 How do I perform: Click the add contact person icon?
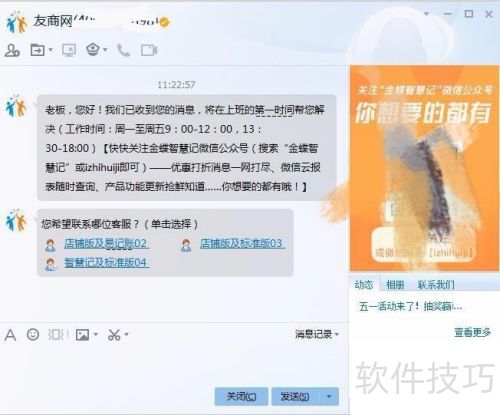point(12,50)
